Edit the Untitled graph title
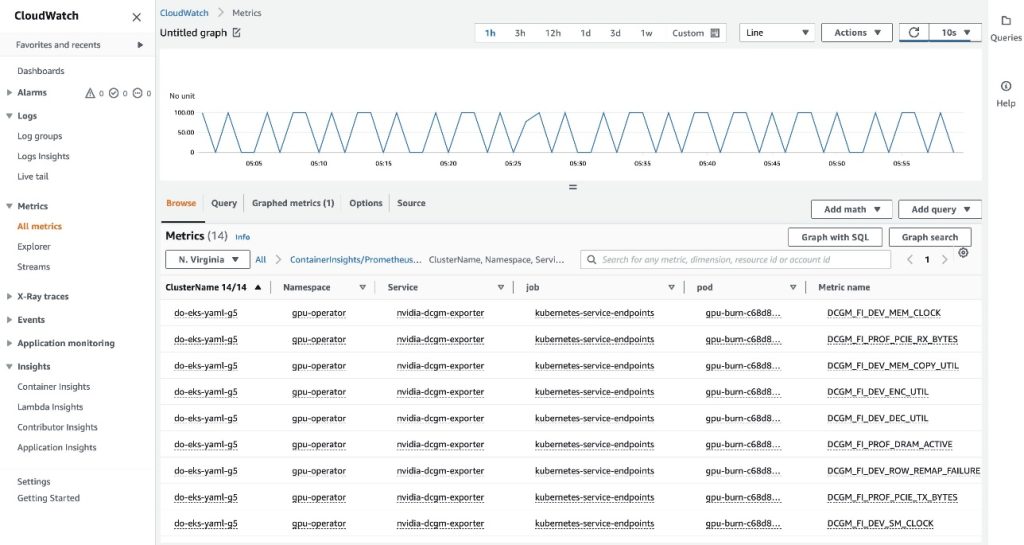The width and height of the screenshot is (1024, 545). [236, 33]
